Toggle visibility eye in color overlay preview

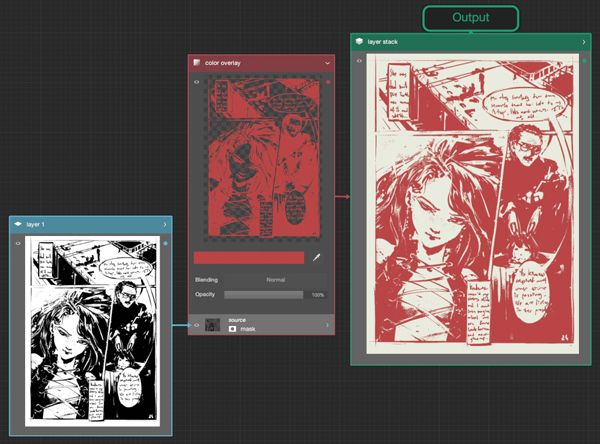point(196,82)
